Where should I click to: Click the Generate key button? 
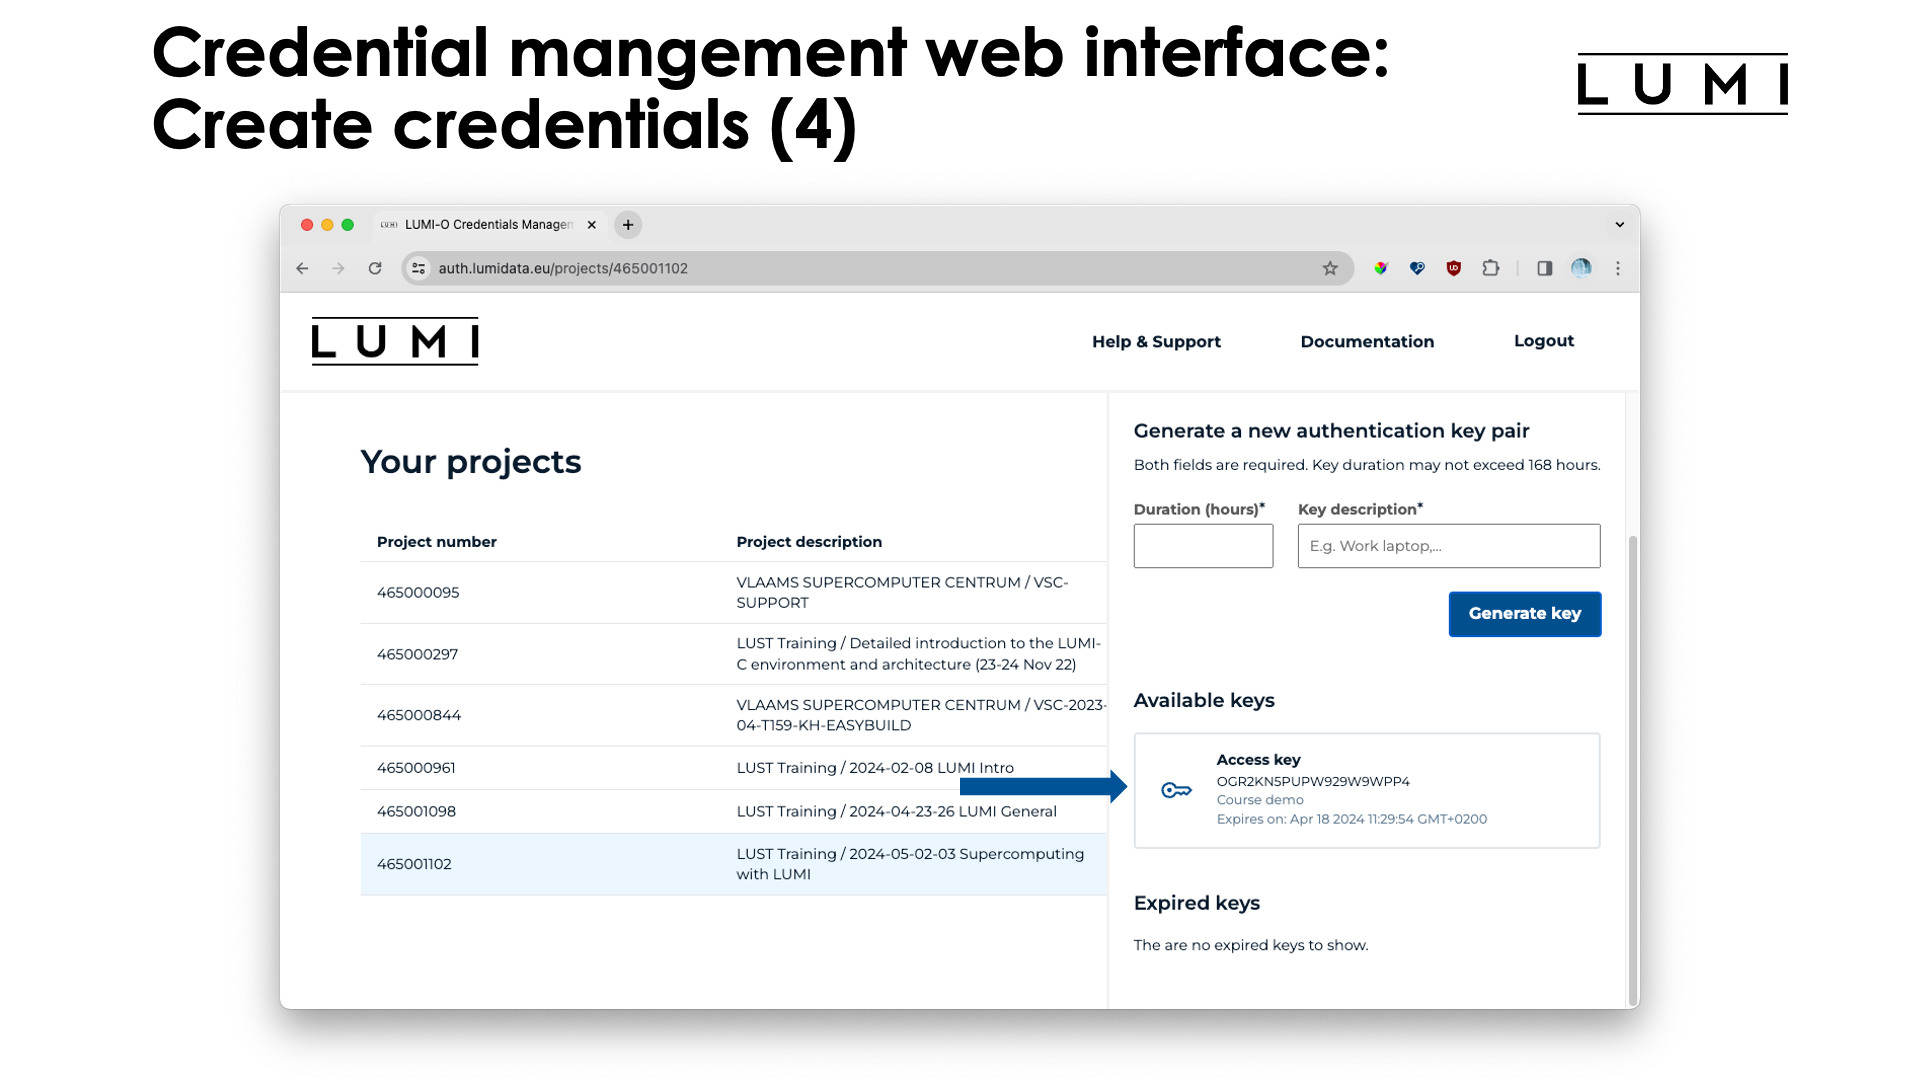point(1524,613)
